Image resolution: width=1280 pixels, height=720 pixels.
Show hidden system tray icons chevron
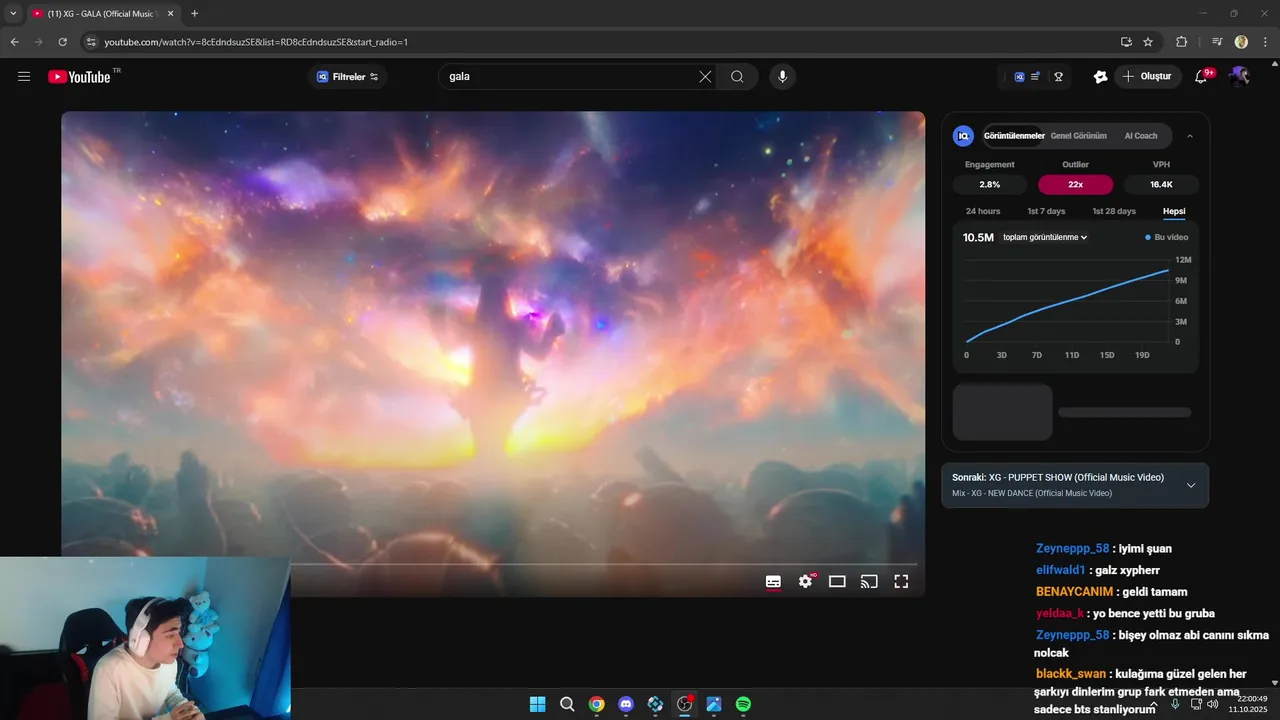coord(1153,705)
